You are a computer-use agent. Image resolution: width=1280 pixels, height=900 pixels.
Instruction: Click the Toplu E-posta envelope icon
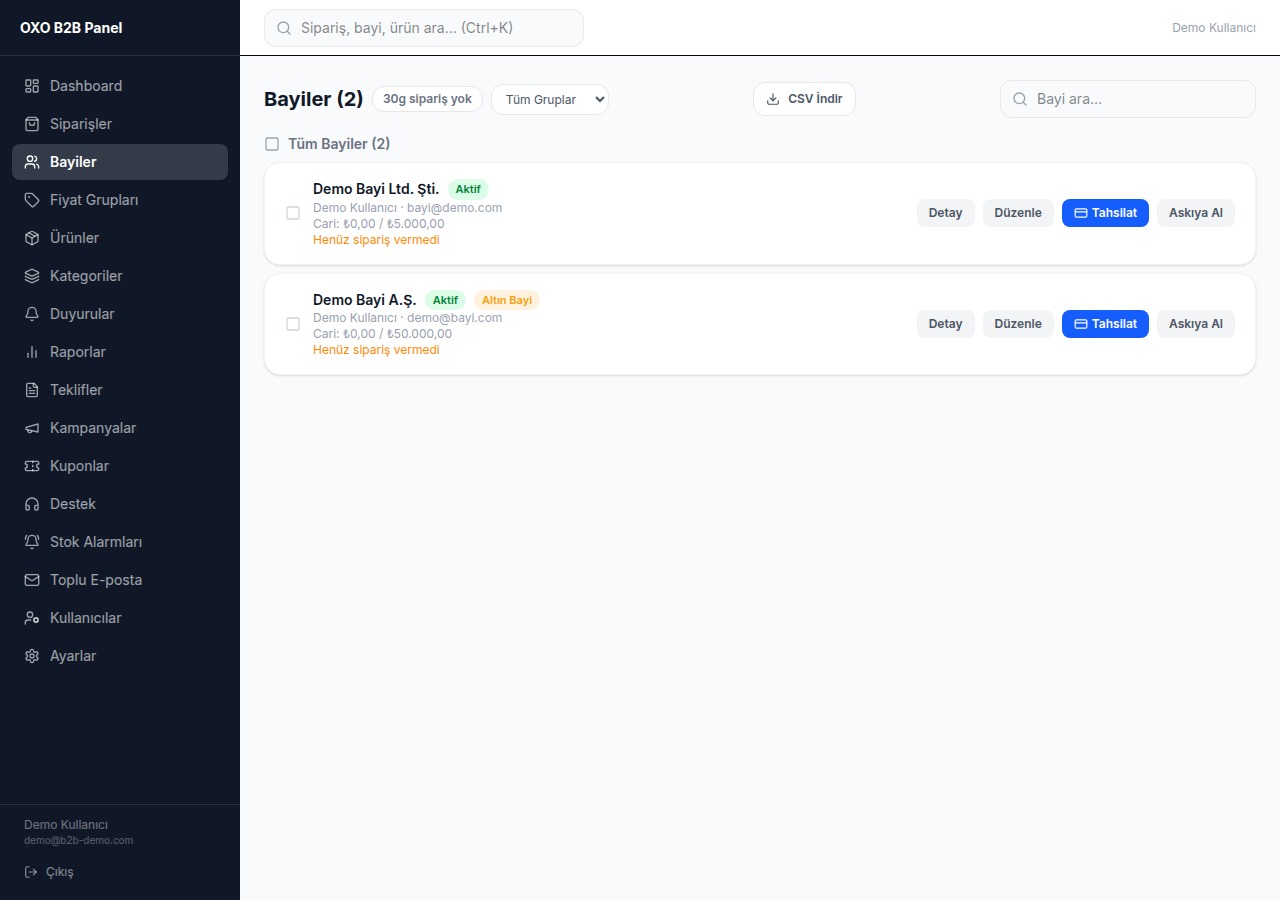pos(32,580)
